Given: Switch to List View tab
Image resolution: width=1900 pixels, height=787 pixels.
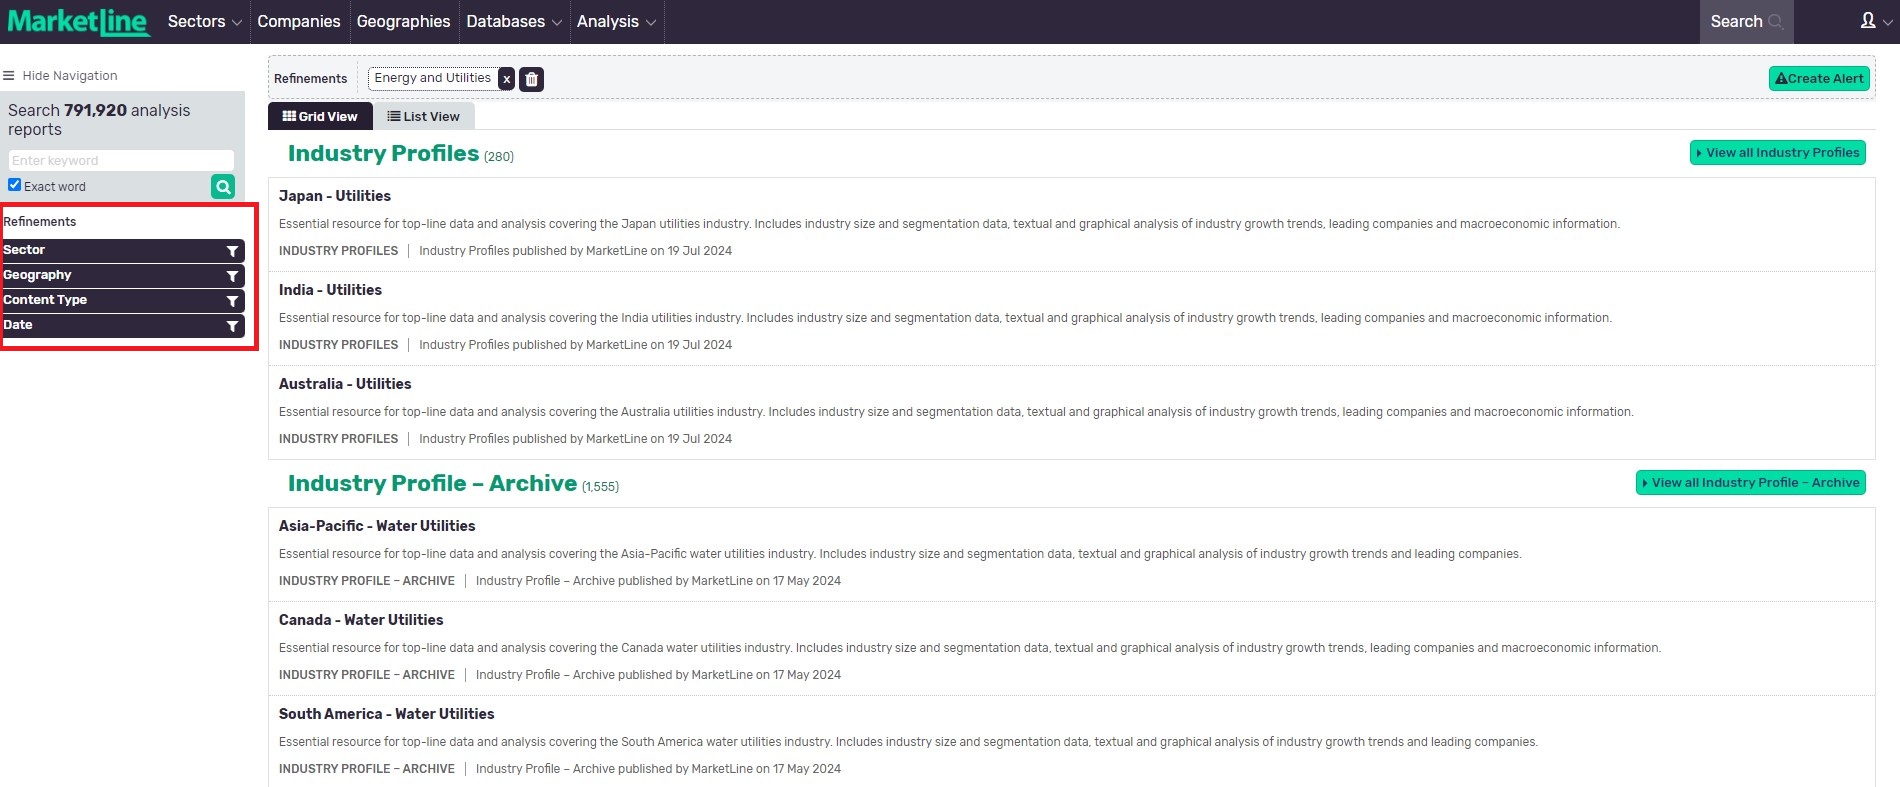Looking at the screenshot, I should coord(424,116).
